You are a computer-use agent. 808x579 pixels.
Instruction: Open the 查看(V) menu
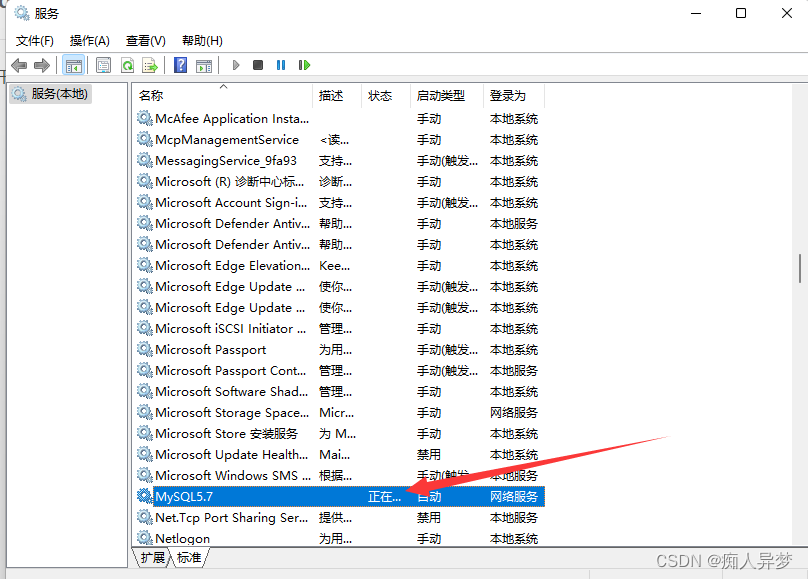pyautogui.click(x=146, y=41)
